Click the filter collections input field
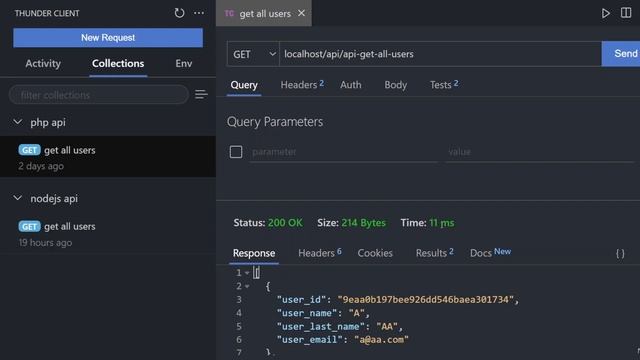Screen dimensions: 640x360 click(x=99, y=95)
